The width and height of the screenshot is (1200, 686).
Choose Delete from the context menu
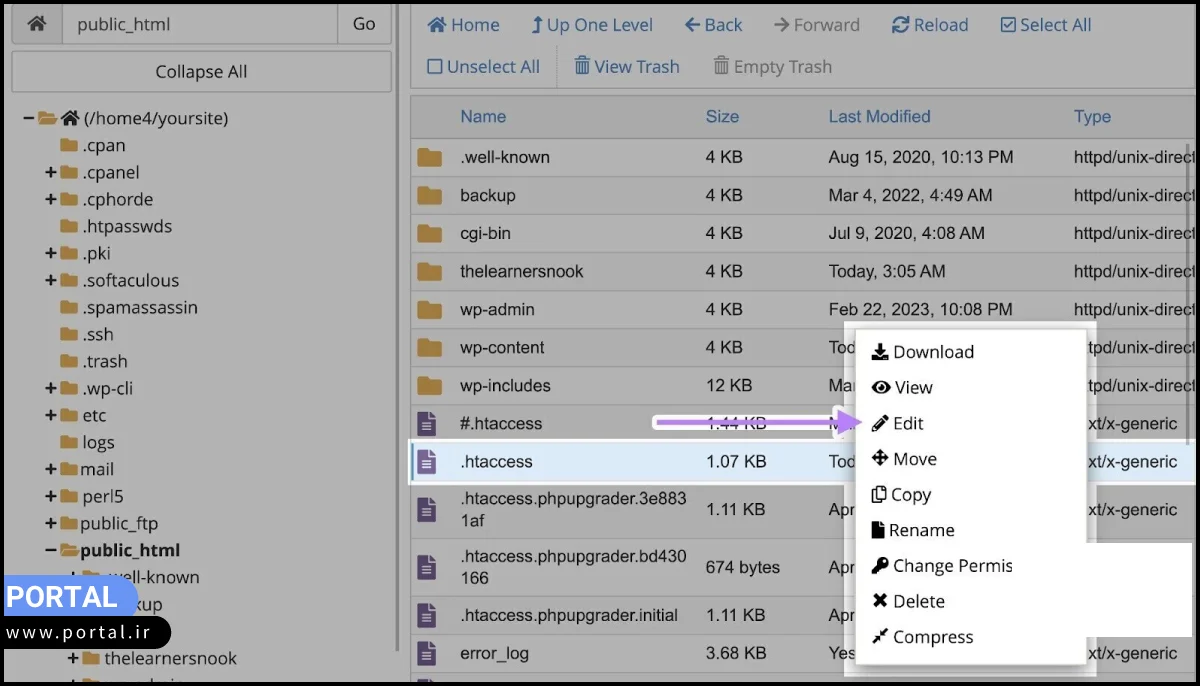[917, 601]
